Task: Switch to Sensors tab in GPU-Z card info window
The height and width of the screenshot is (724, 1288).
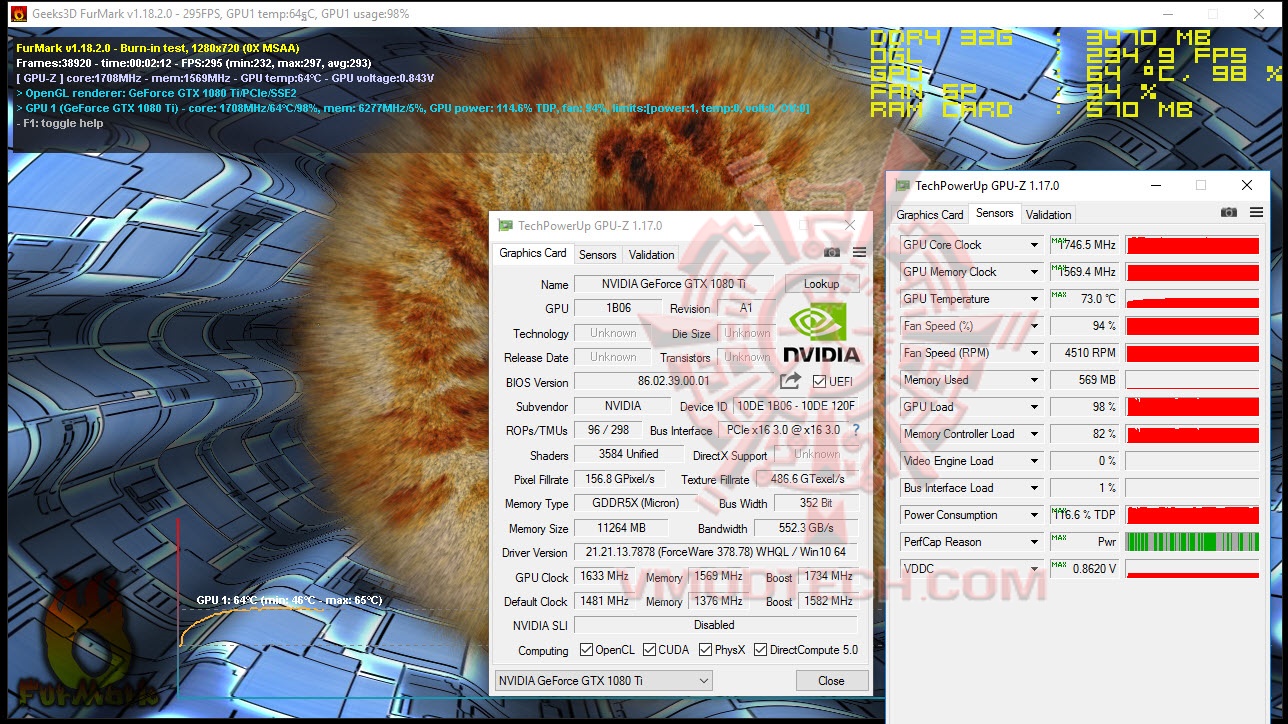Action: [x=598, y=255]
